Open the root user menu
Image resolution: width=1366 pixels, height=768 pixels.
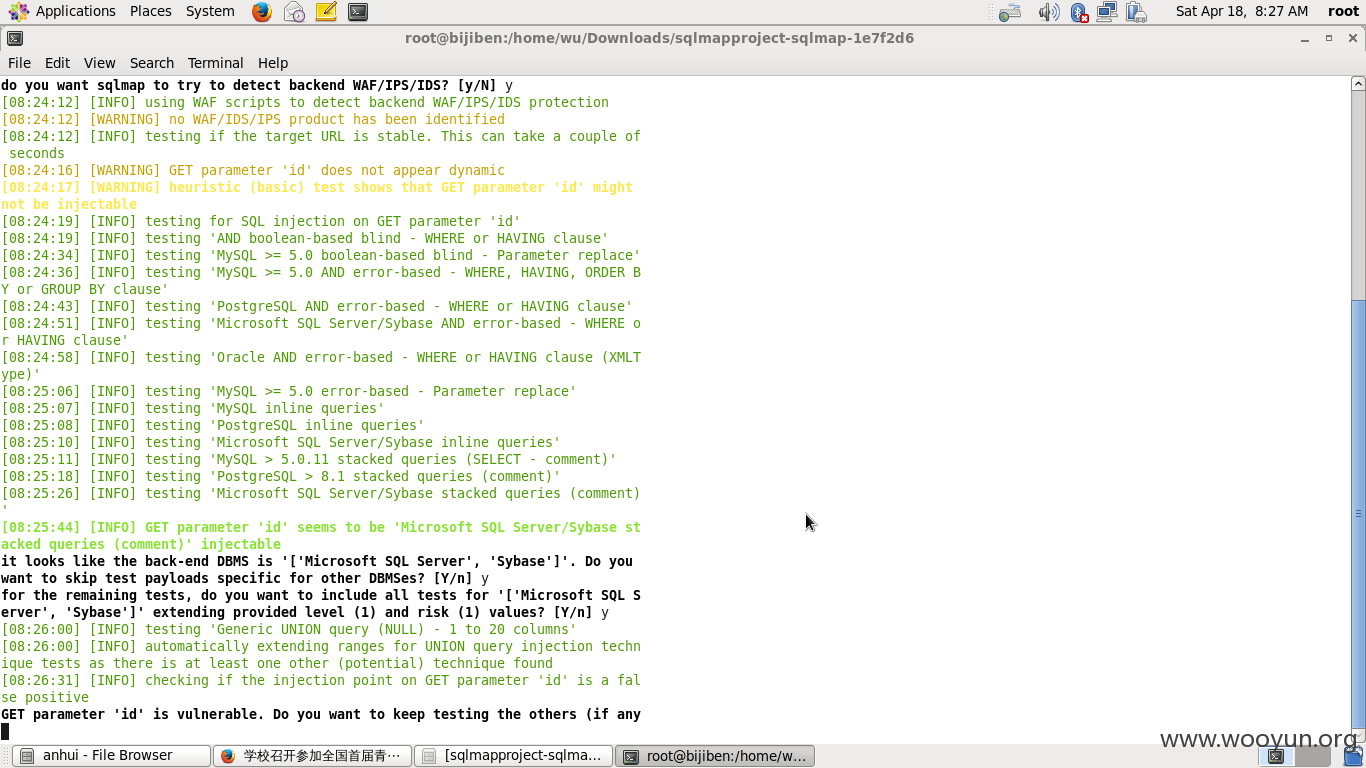pyautogui.click(x=1343, y=11)
